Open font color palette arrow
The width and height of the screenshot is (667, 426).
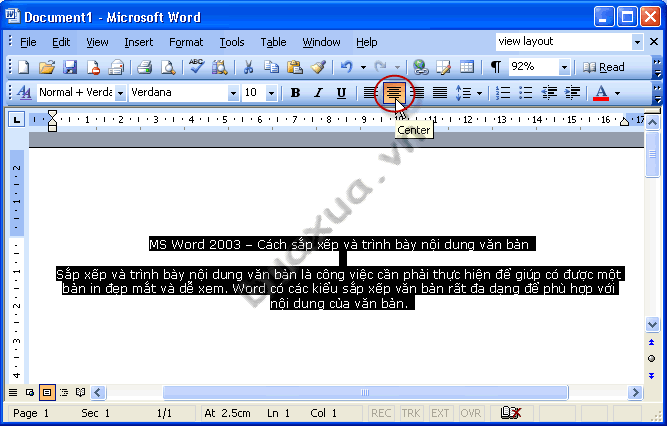point(617,93)
